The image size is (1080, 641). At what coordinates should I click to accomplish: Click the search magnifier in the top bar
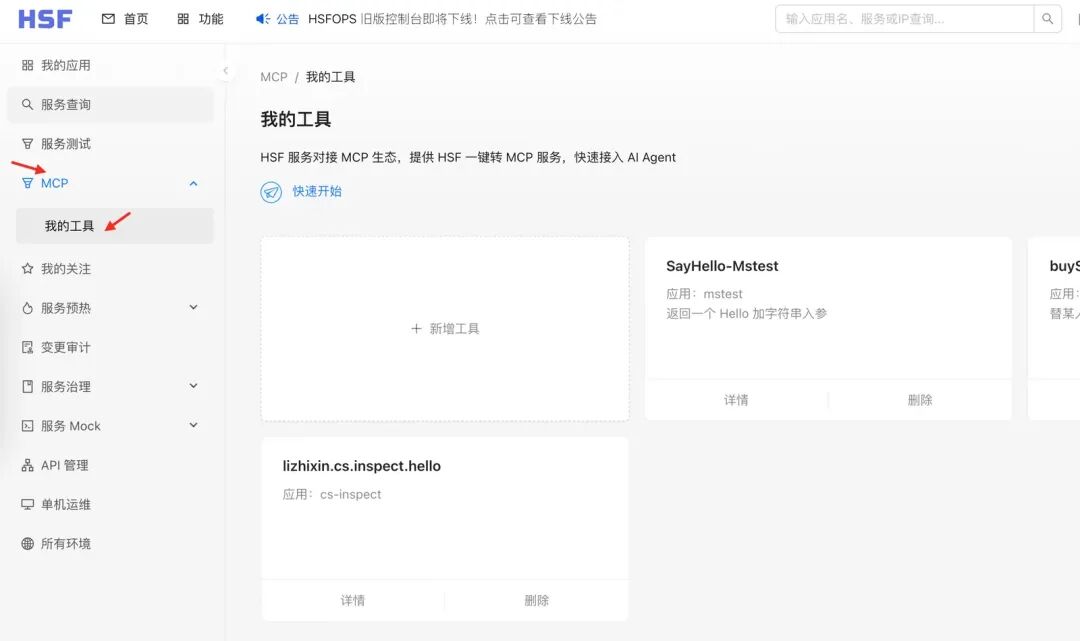click(1046, 18)
